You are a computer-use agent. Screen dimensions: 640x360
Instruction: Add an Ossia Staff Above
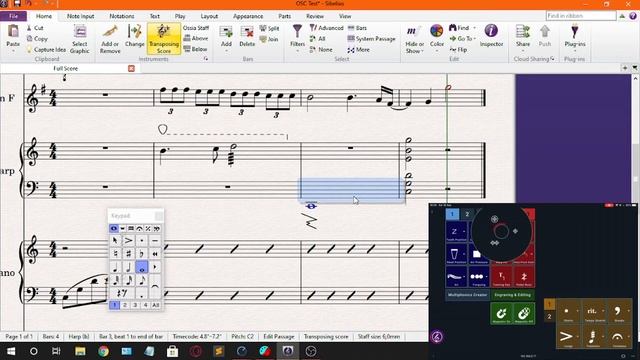point(196,38)
